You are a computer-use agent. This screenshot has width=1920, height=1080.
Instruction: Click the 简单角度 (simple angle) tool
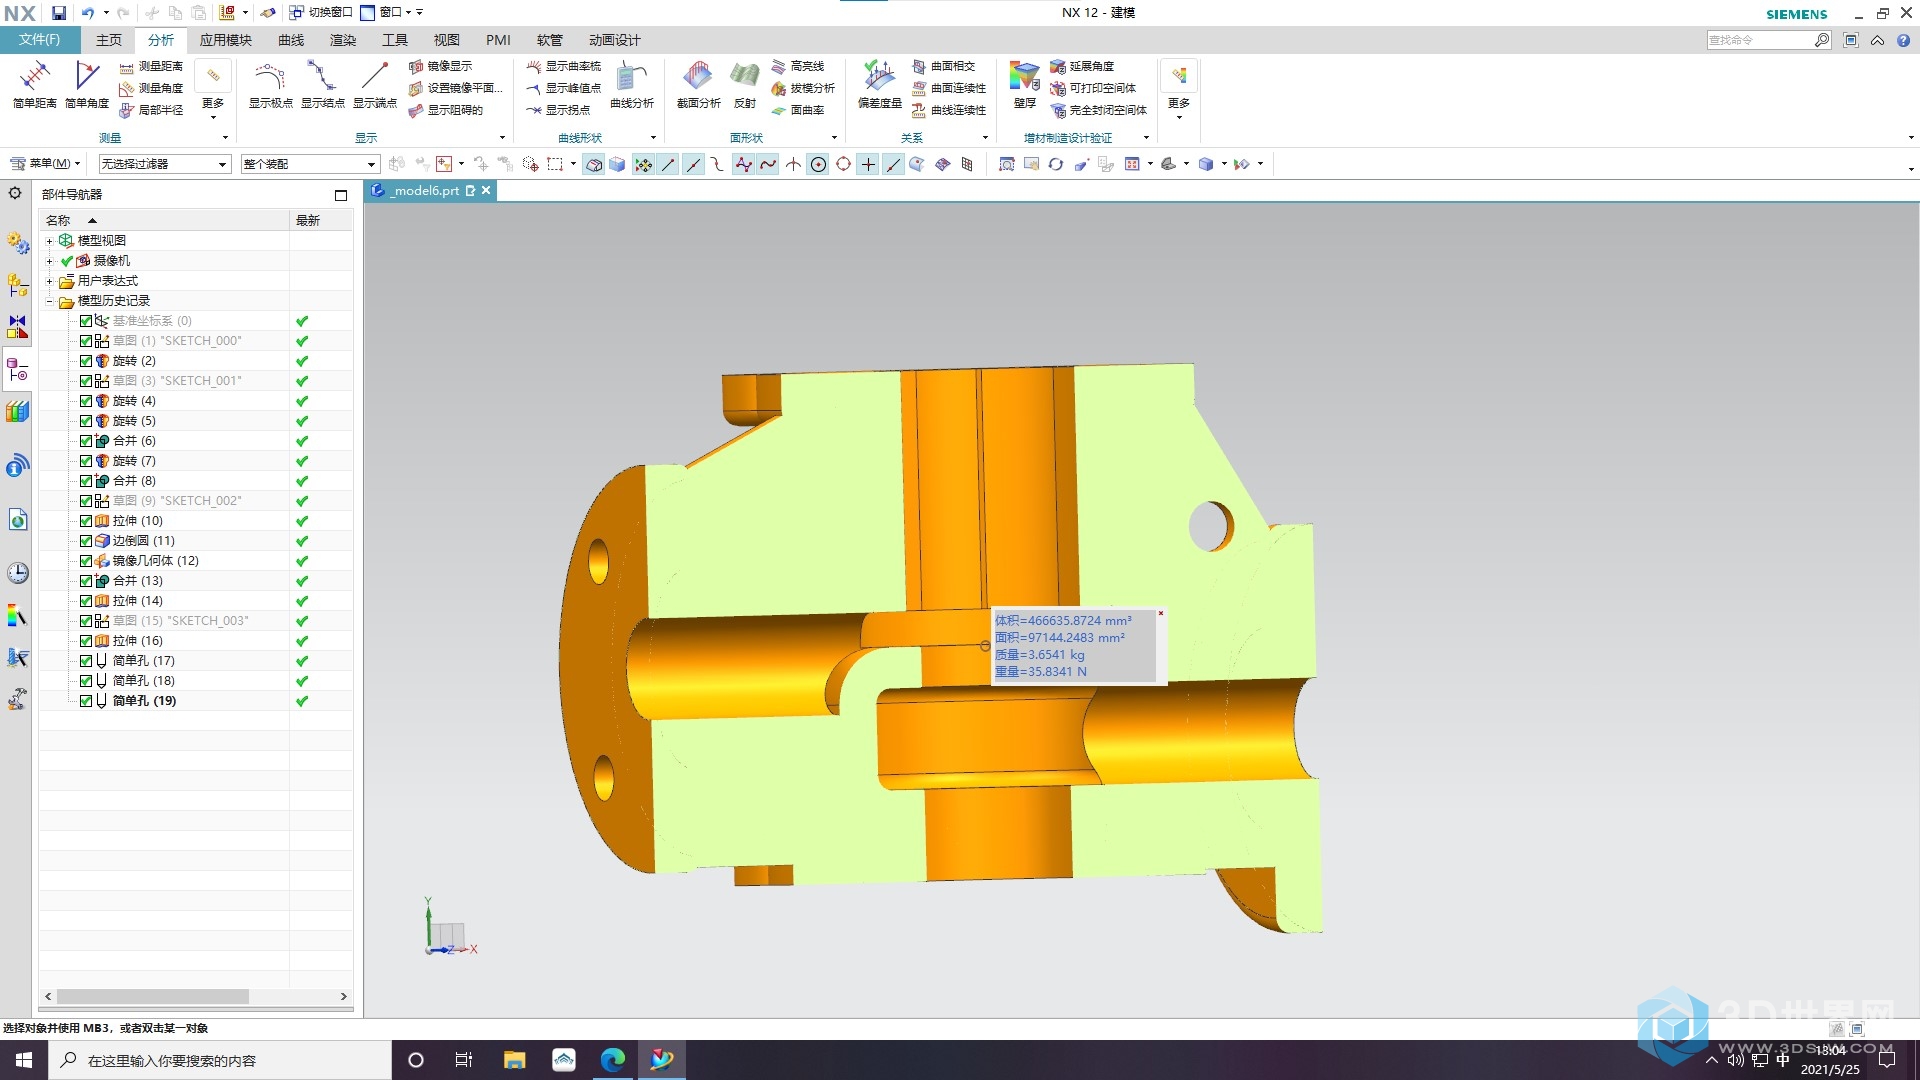pyautogui.click(x=87, y=85)
